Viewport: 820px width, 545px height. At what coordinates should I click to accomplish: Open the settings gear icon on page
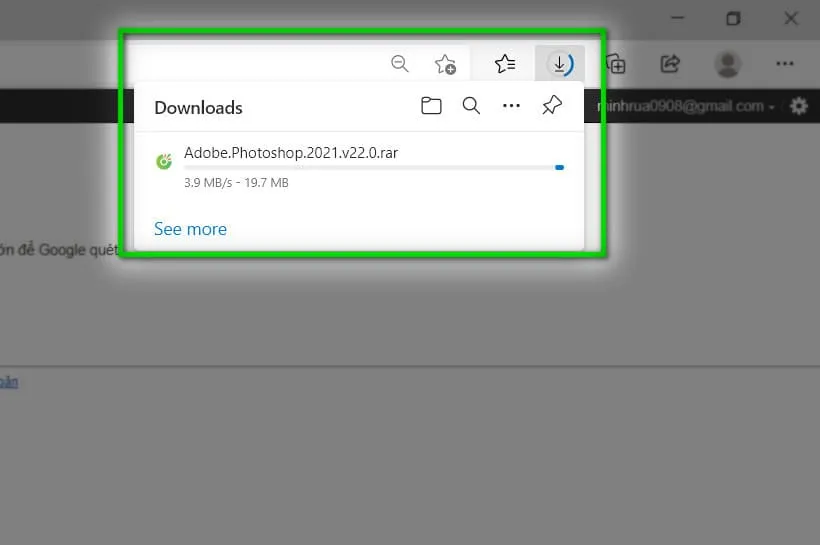(798, 106)
